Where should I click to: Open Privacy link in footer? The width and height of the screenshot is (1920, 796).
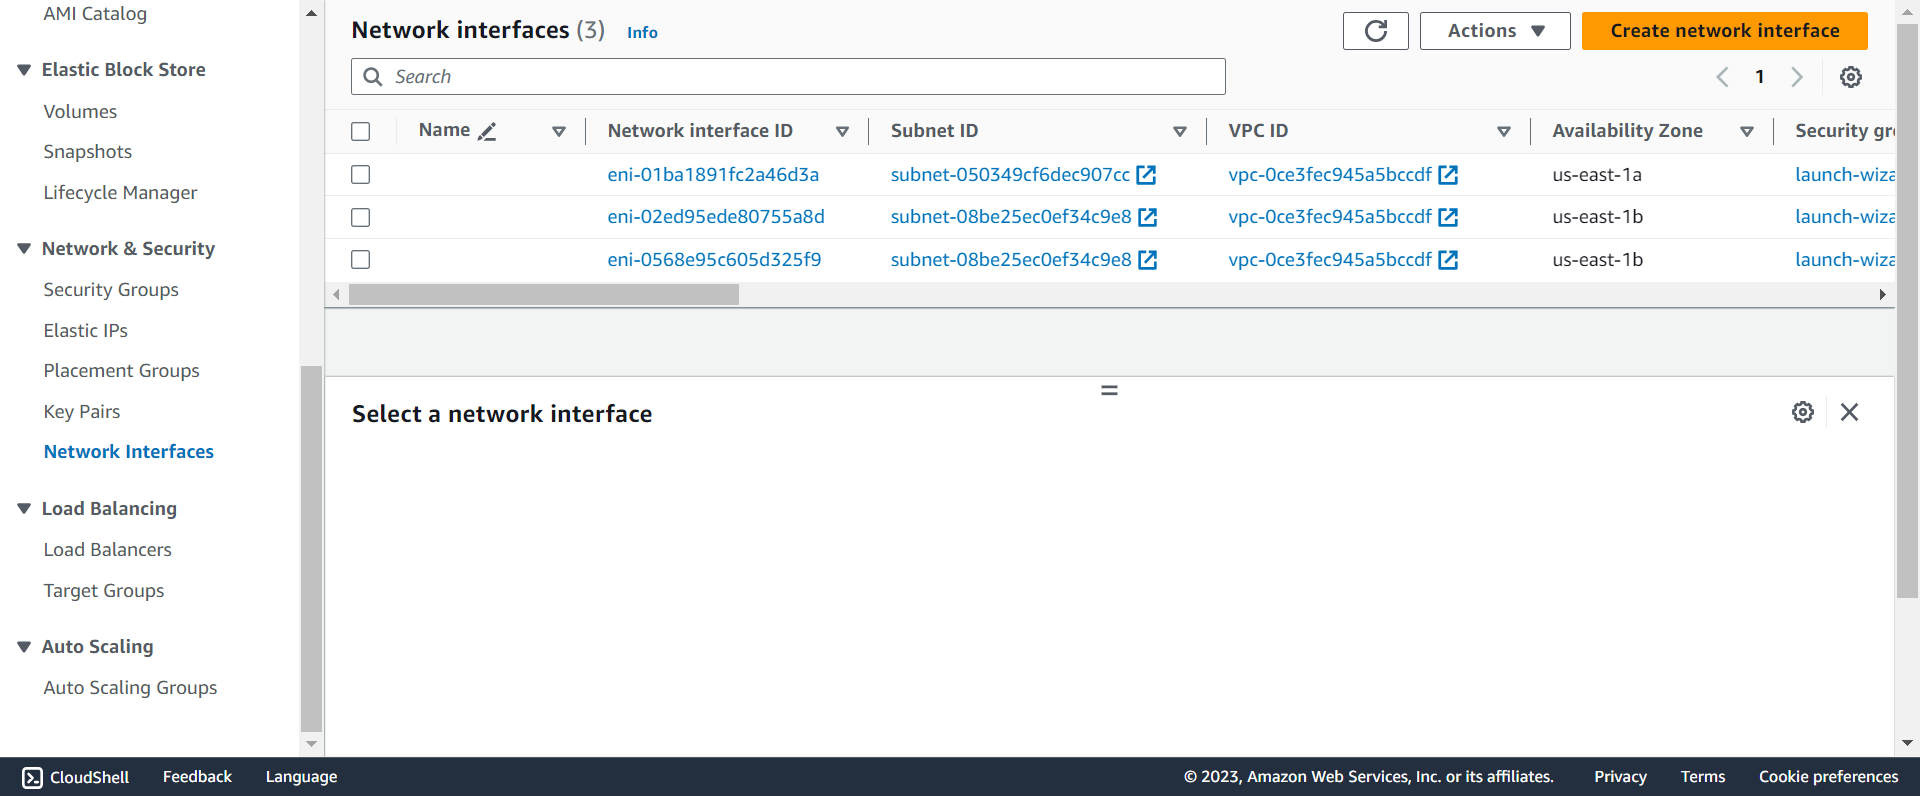point(1620,777)
